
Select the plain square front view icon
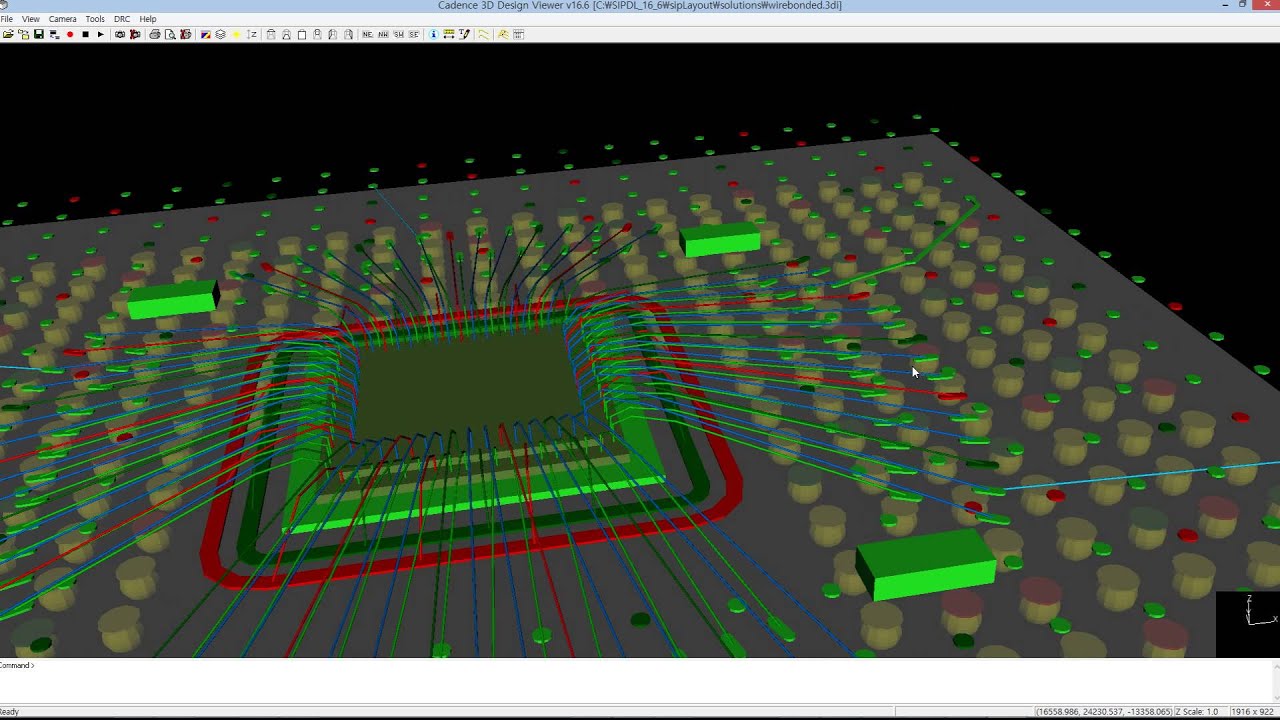(x=302, y=34)
